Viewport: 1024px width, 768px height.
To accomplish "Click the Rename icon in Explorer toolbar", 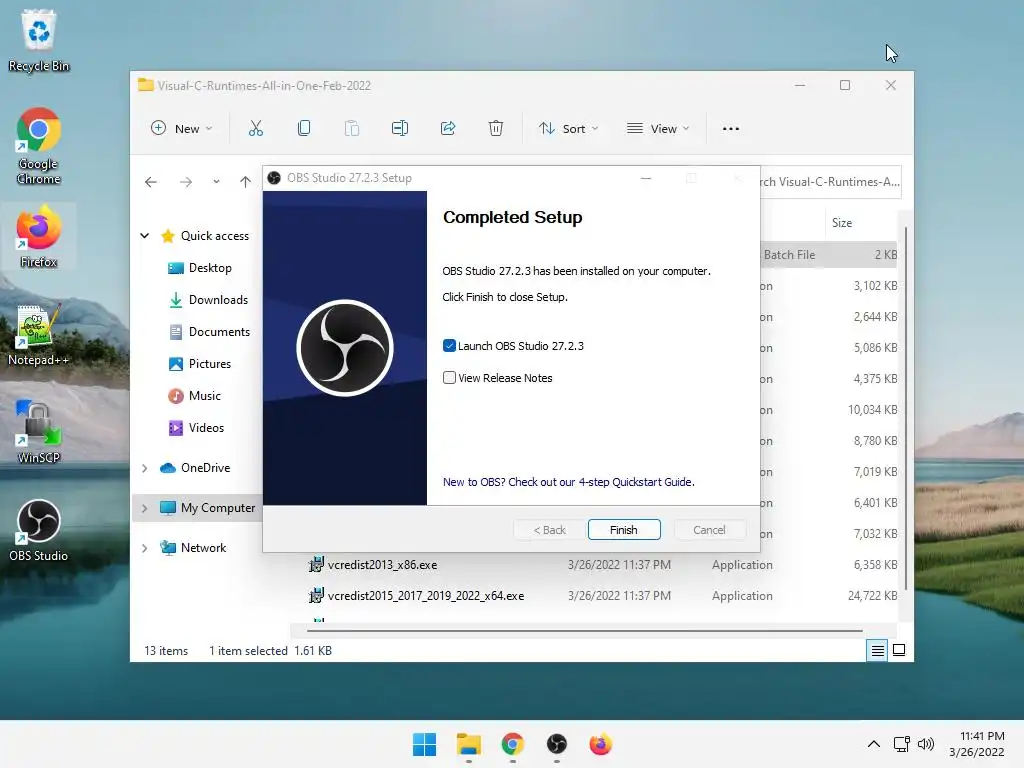I will point(400,129).
